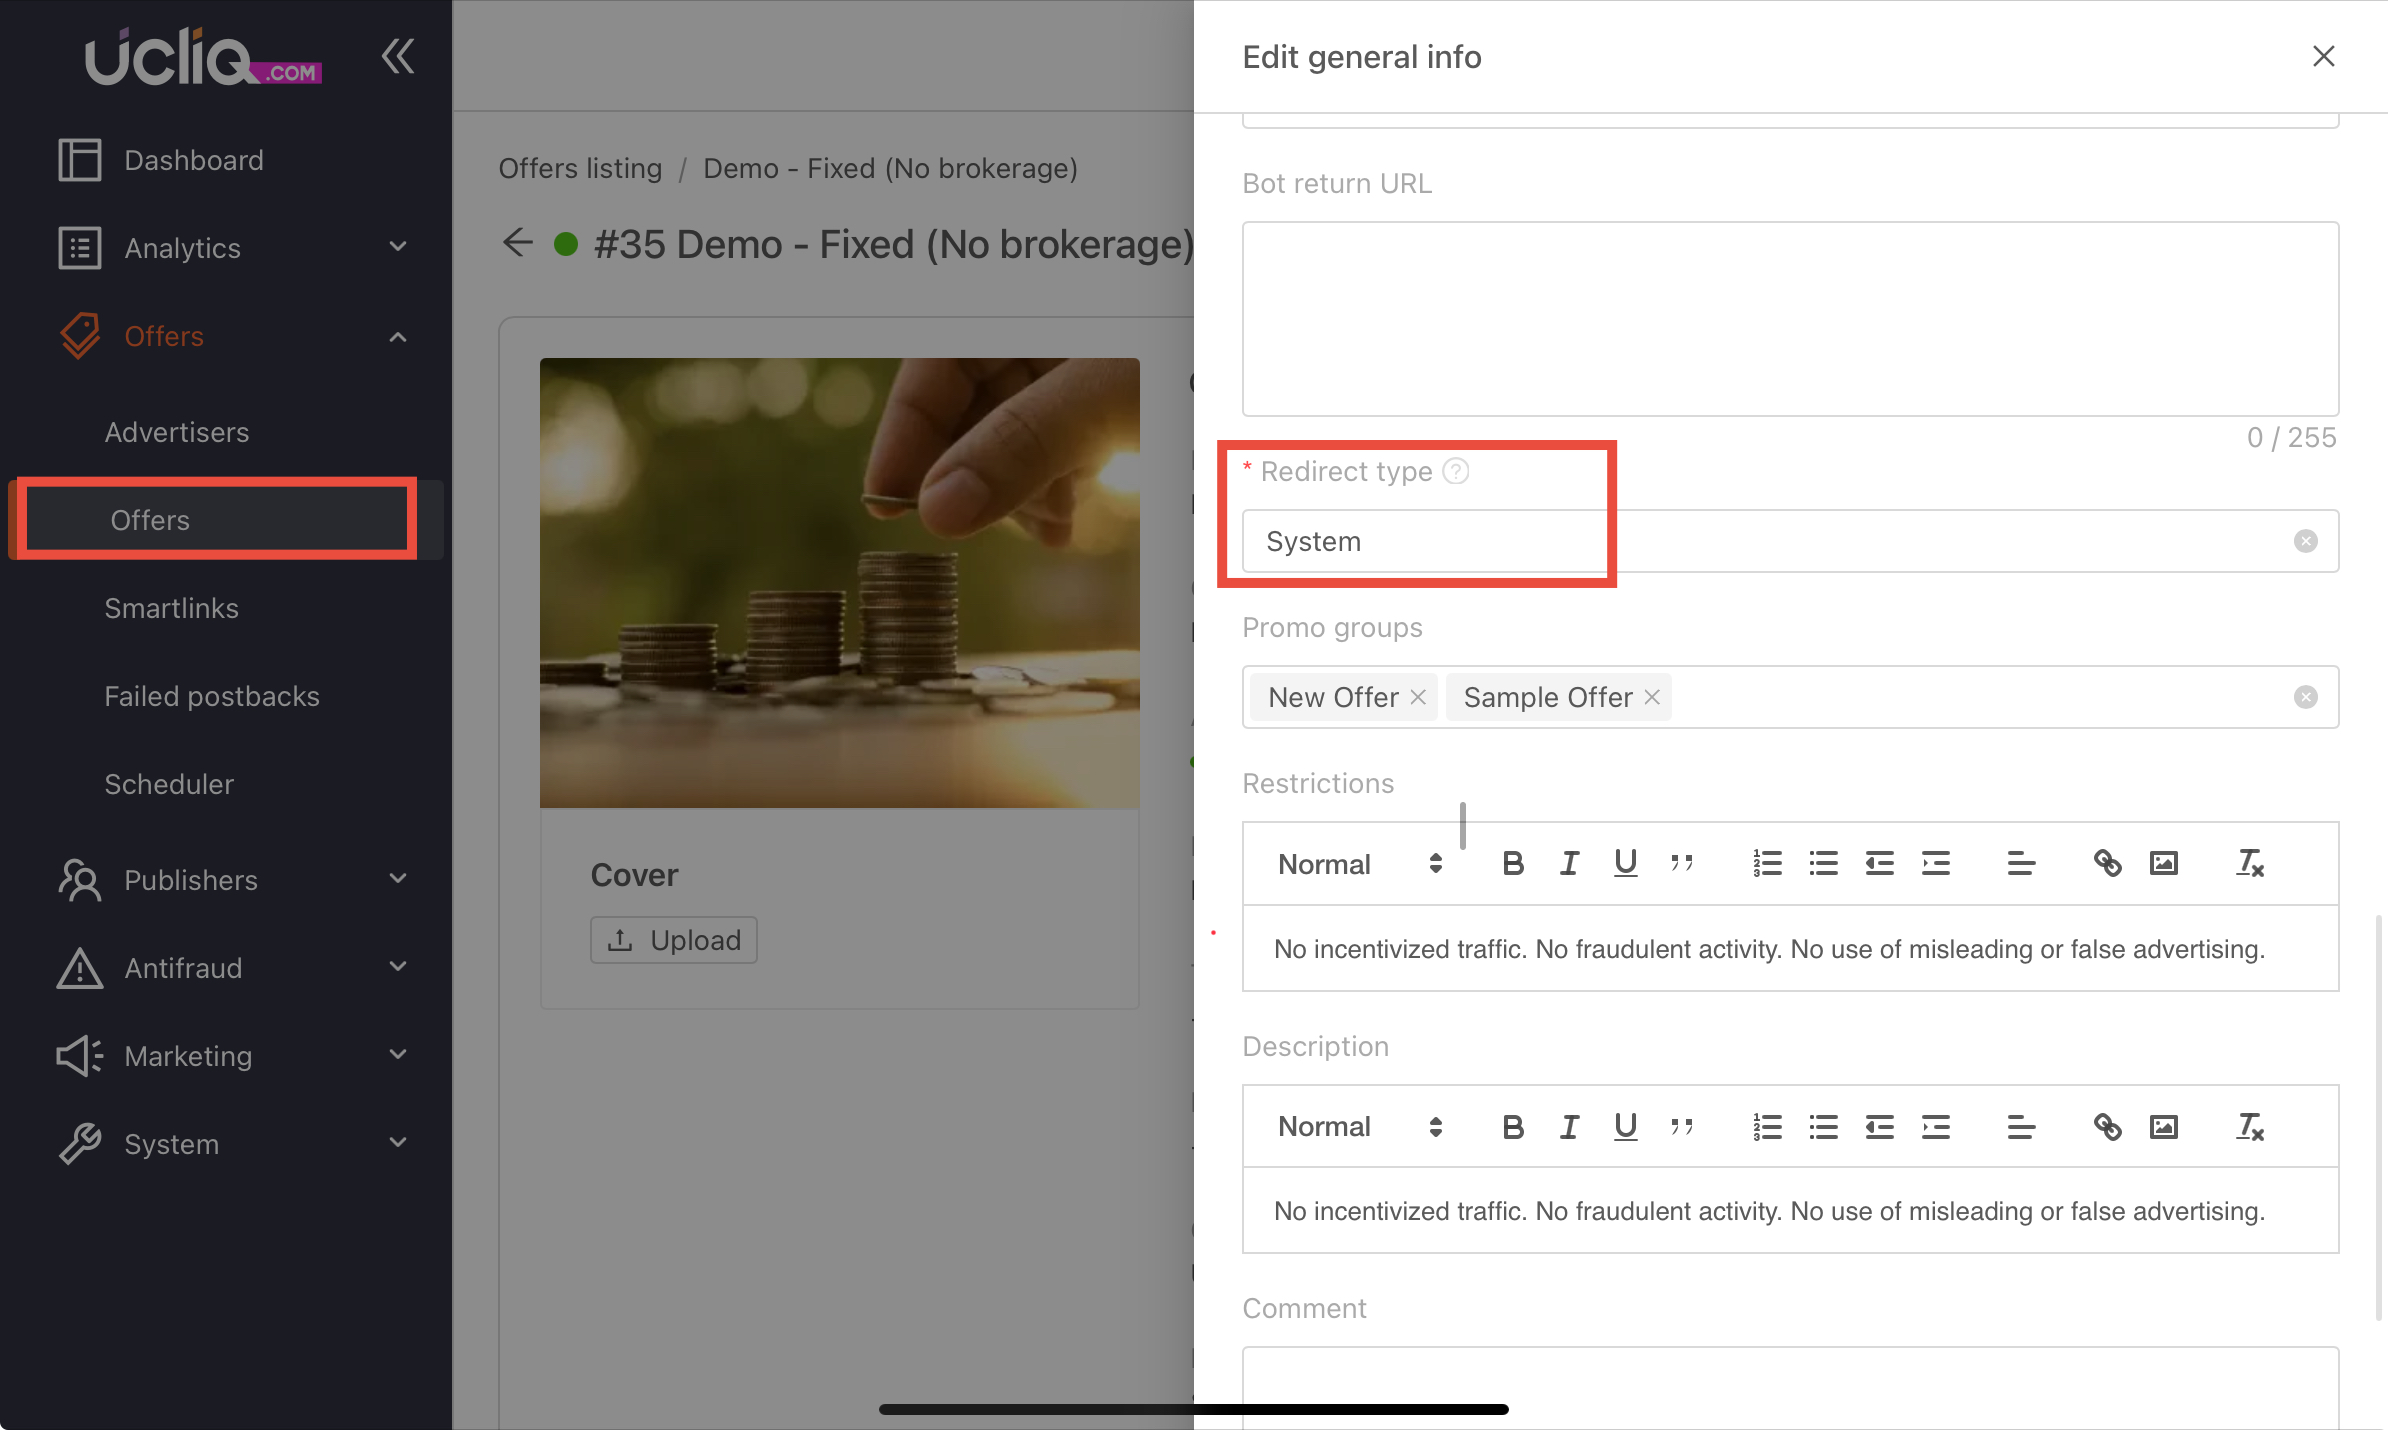Increase indent in Restrictions editor
The height and width of the screenshot is (1430, 2388).
tap(1935, 863)
